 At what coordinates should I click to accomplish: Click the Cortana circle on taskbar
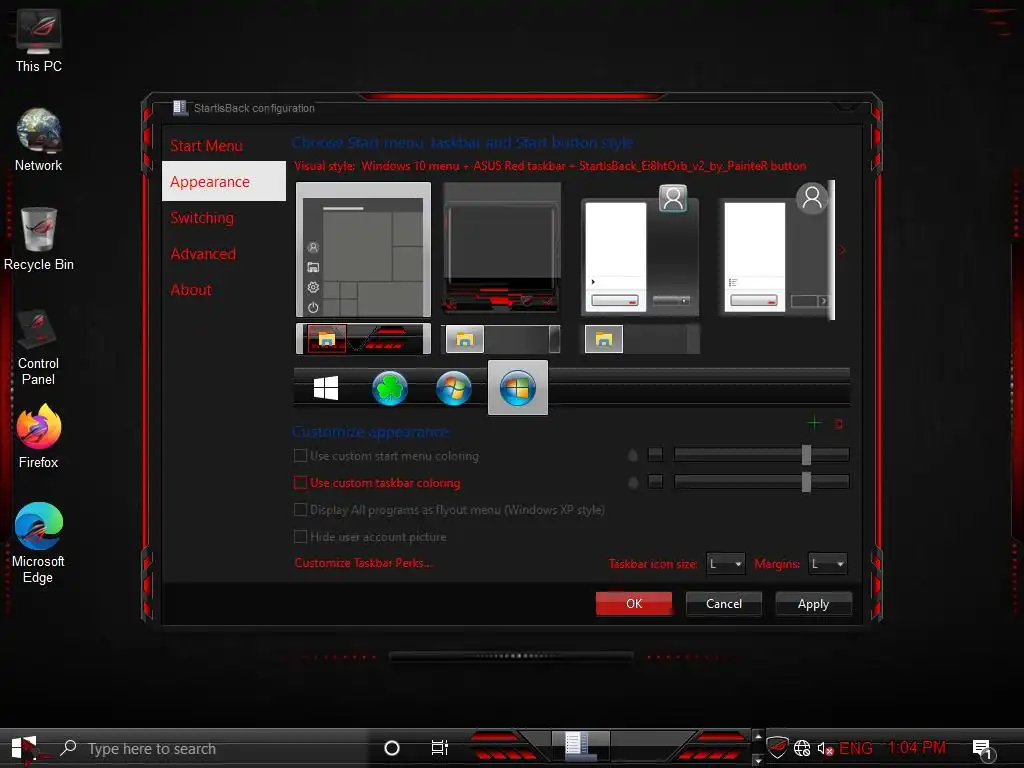click(392, 748)
